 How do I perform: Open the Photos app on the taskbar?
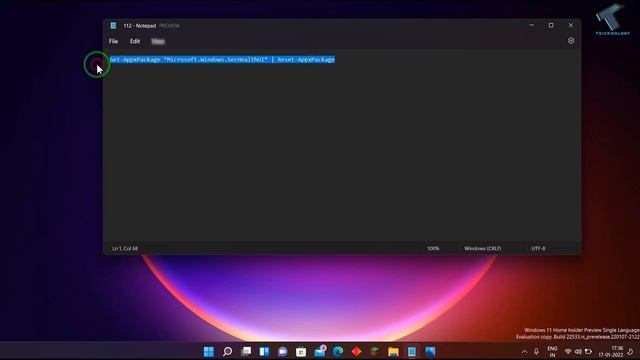pyautogui.click(x=430, y=351)
